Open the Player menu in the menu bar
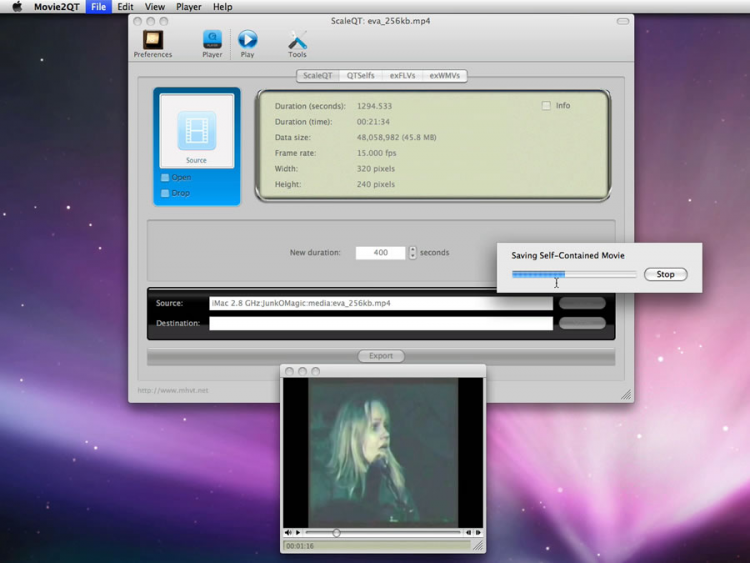750x563 pixels. (x=188, y=7)
